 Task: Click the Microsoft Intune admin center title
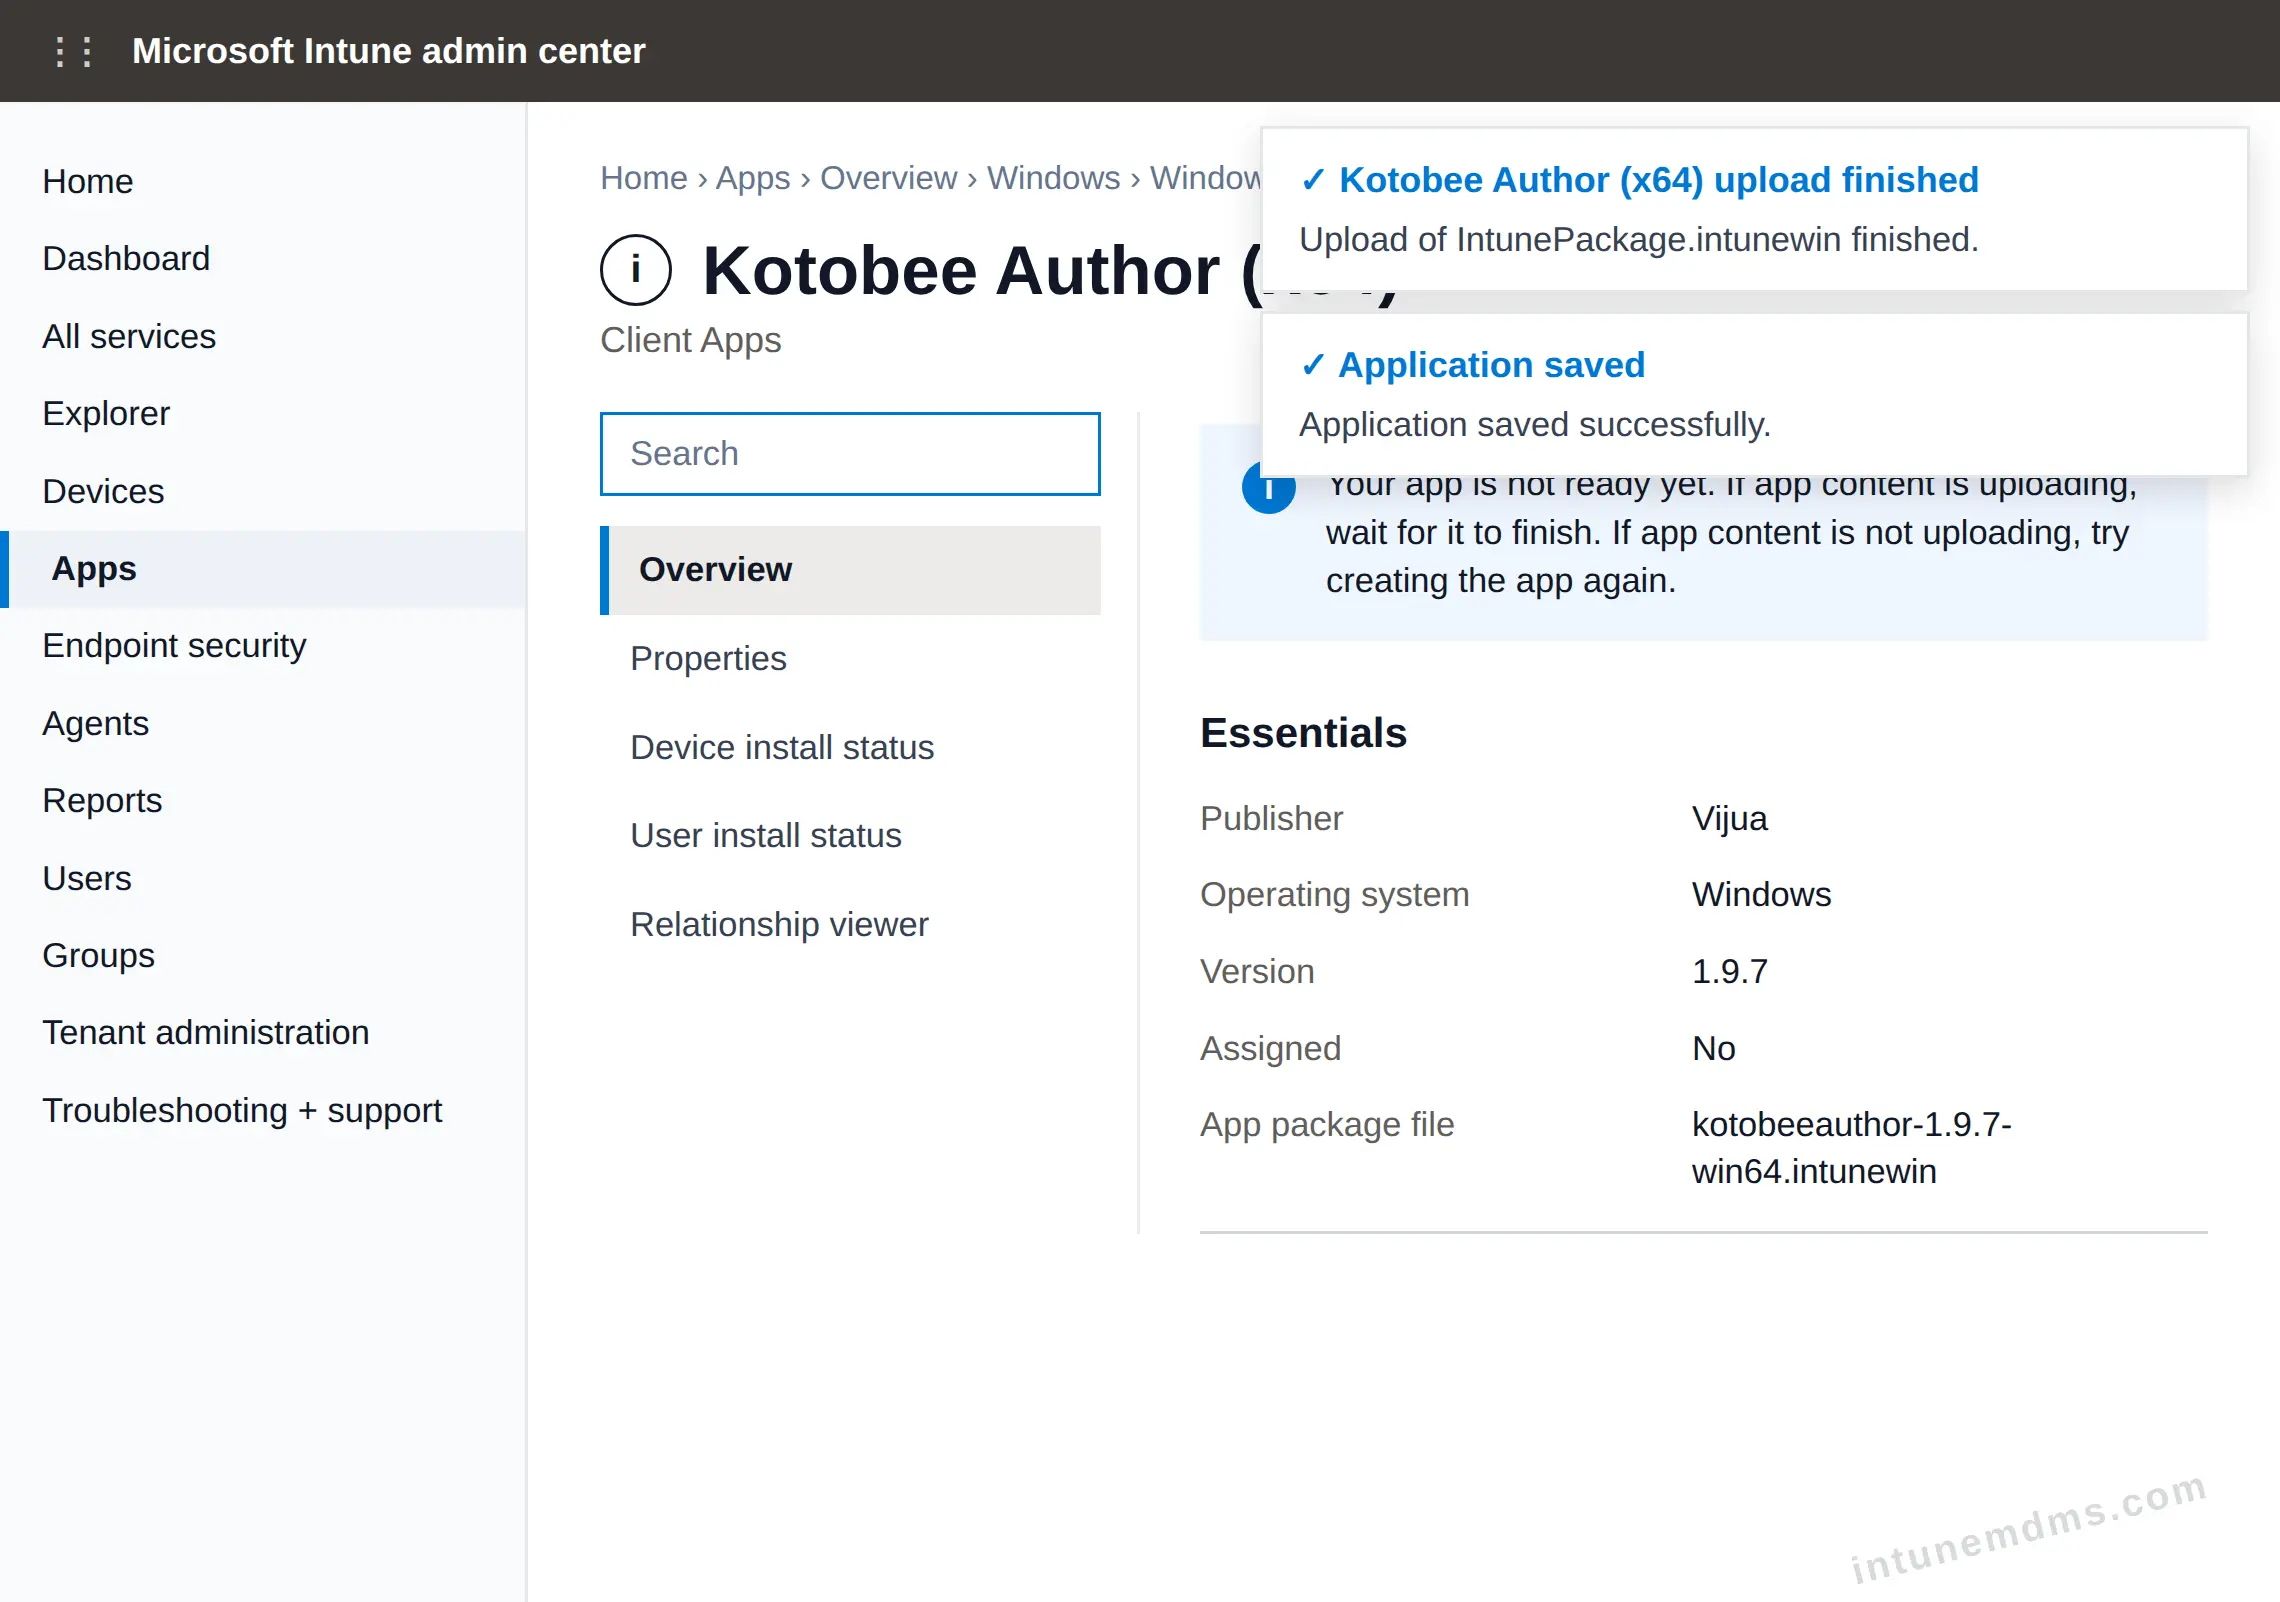coord(388,51)
